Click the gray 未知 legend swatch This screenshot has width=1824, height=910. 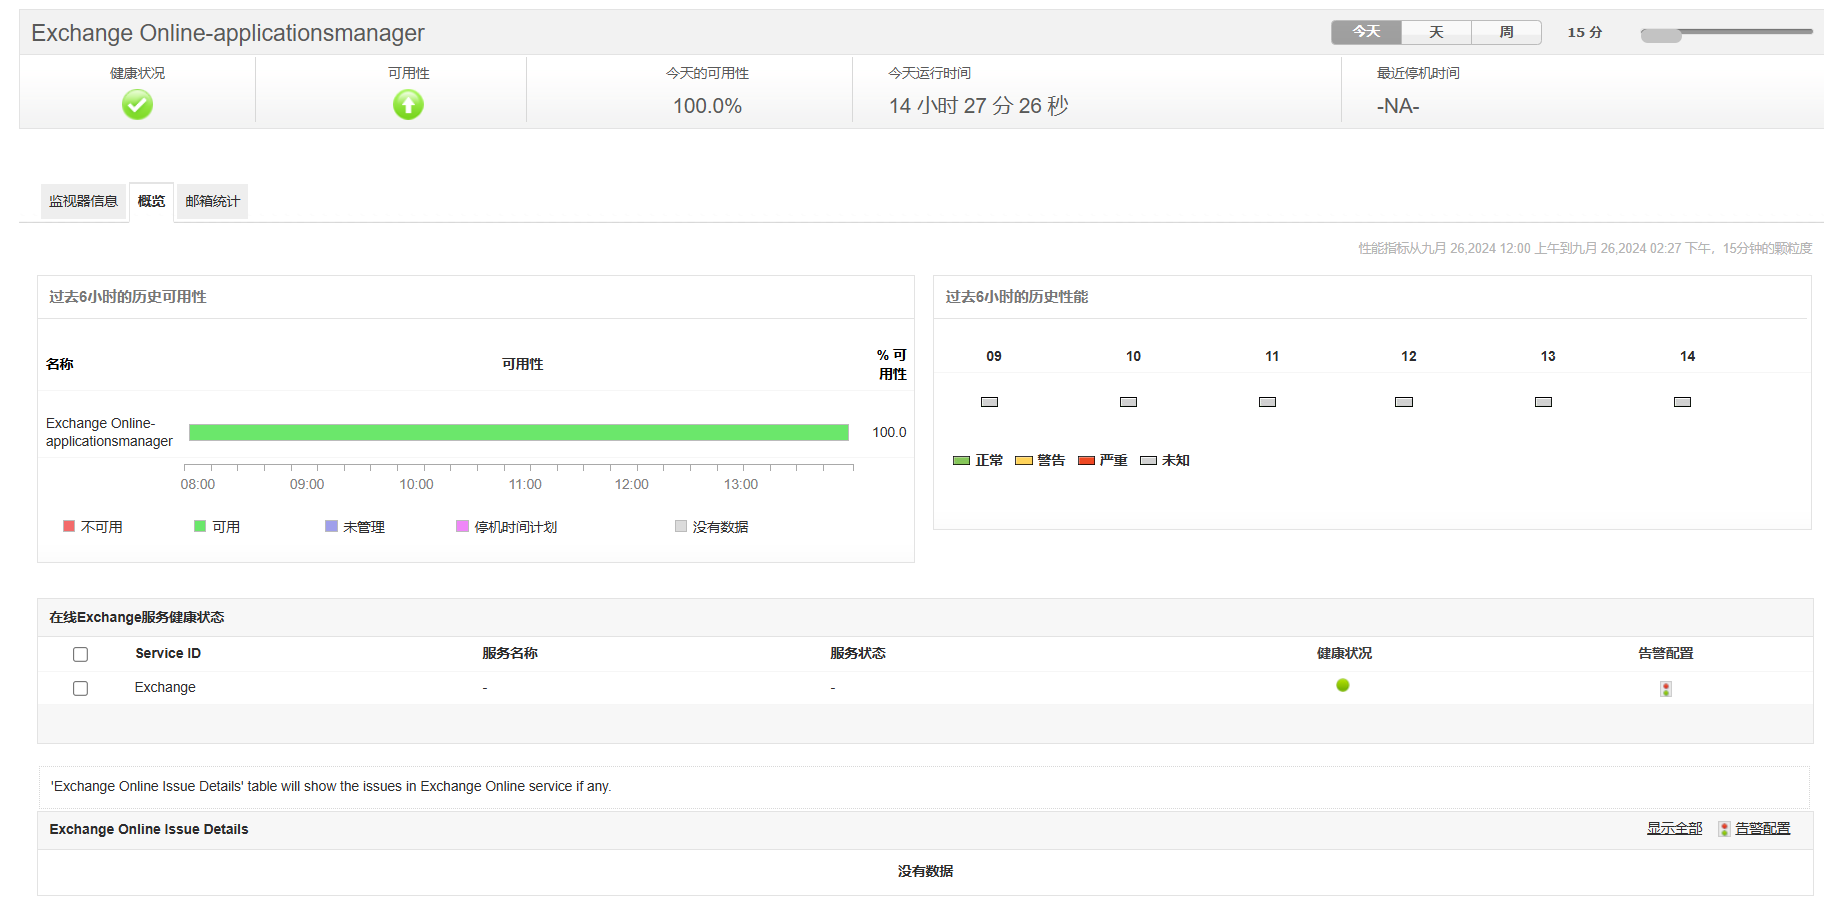click(x=1148, y=461)
